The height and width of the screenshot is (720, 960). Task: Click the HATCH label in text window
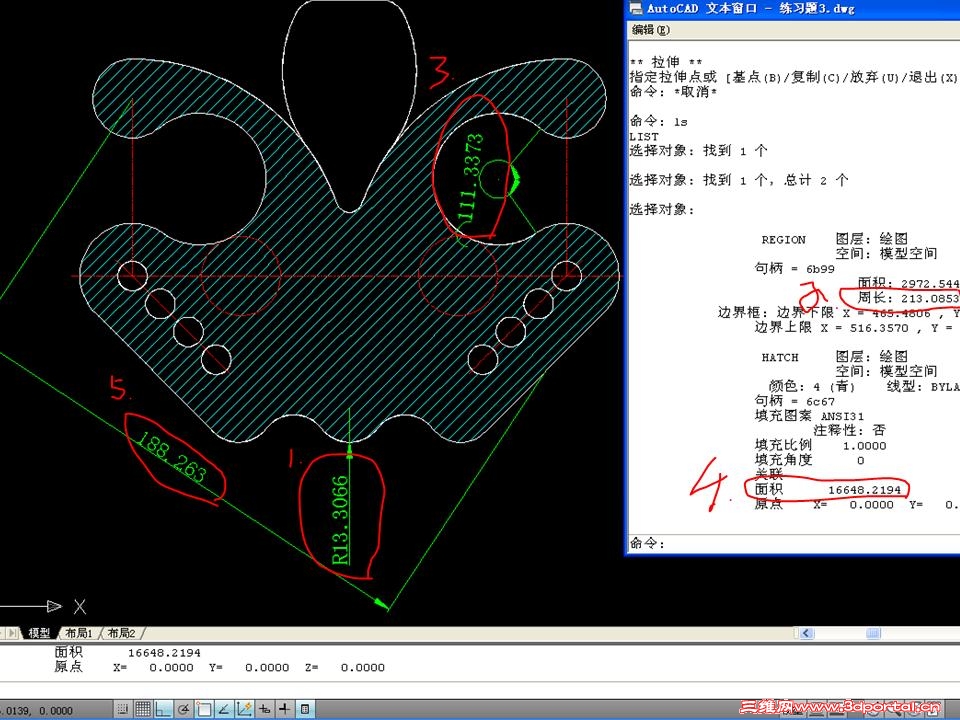tap(780, 358)
